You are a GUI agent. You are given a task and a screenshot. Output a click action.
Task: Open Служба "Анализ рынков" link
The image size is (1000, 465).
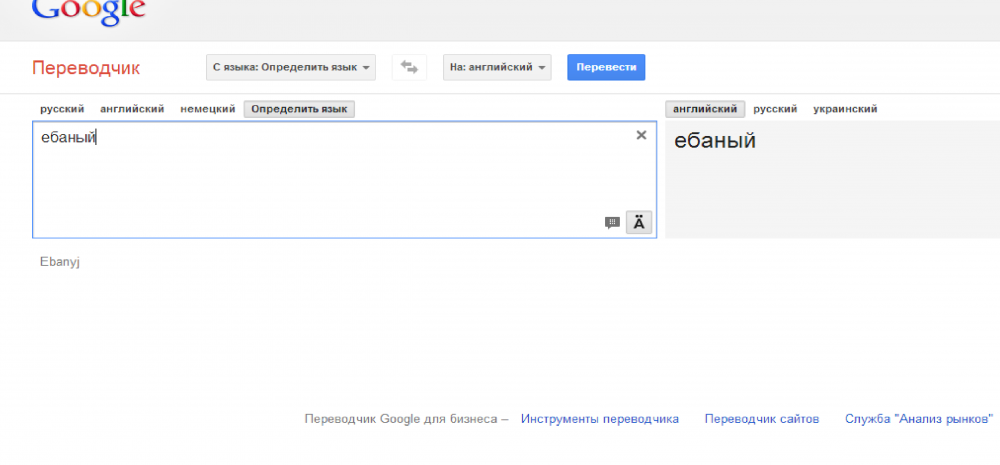(x=919, y=419)
